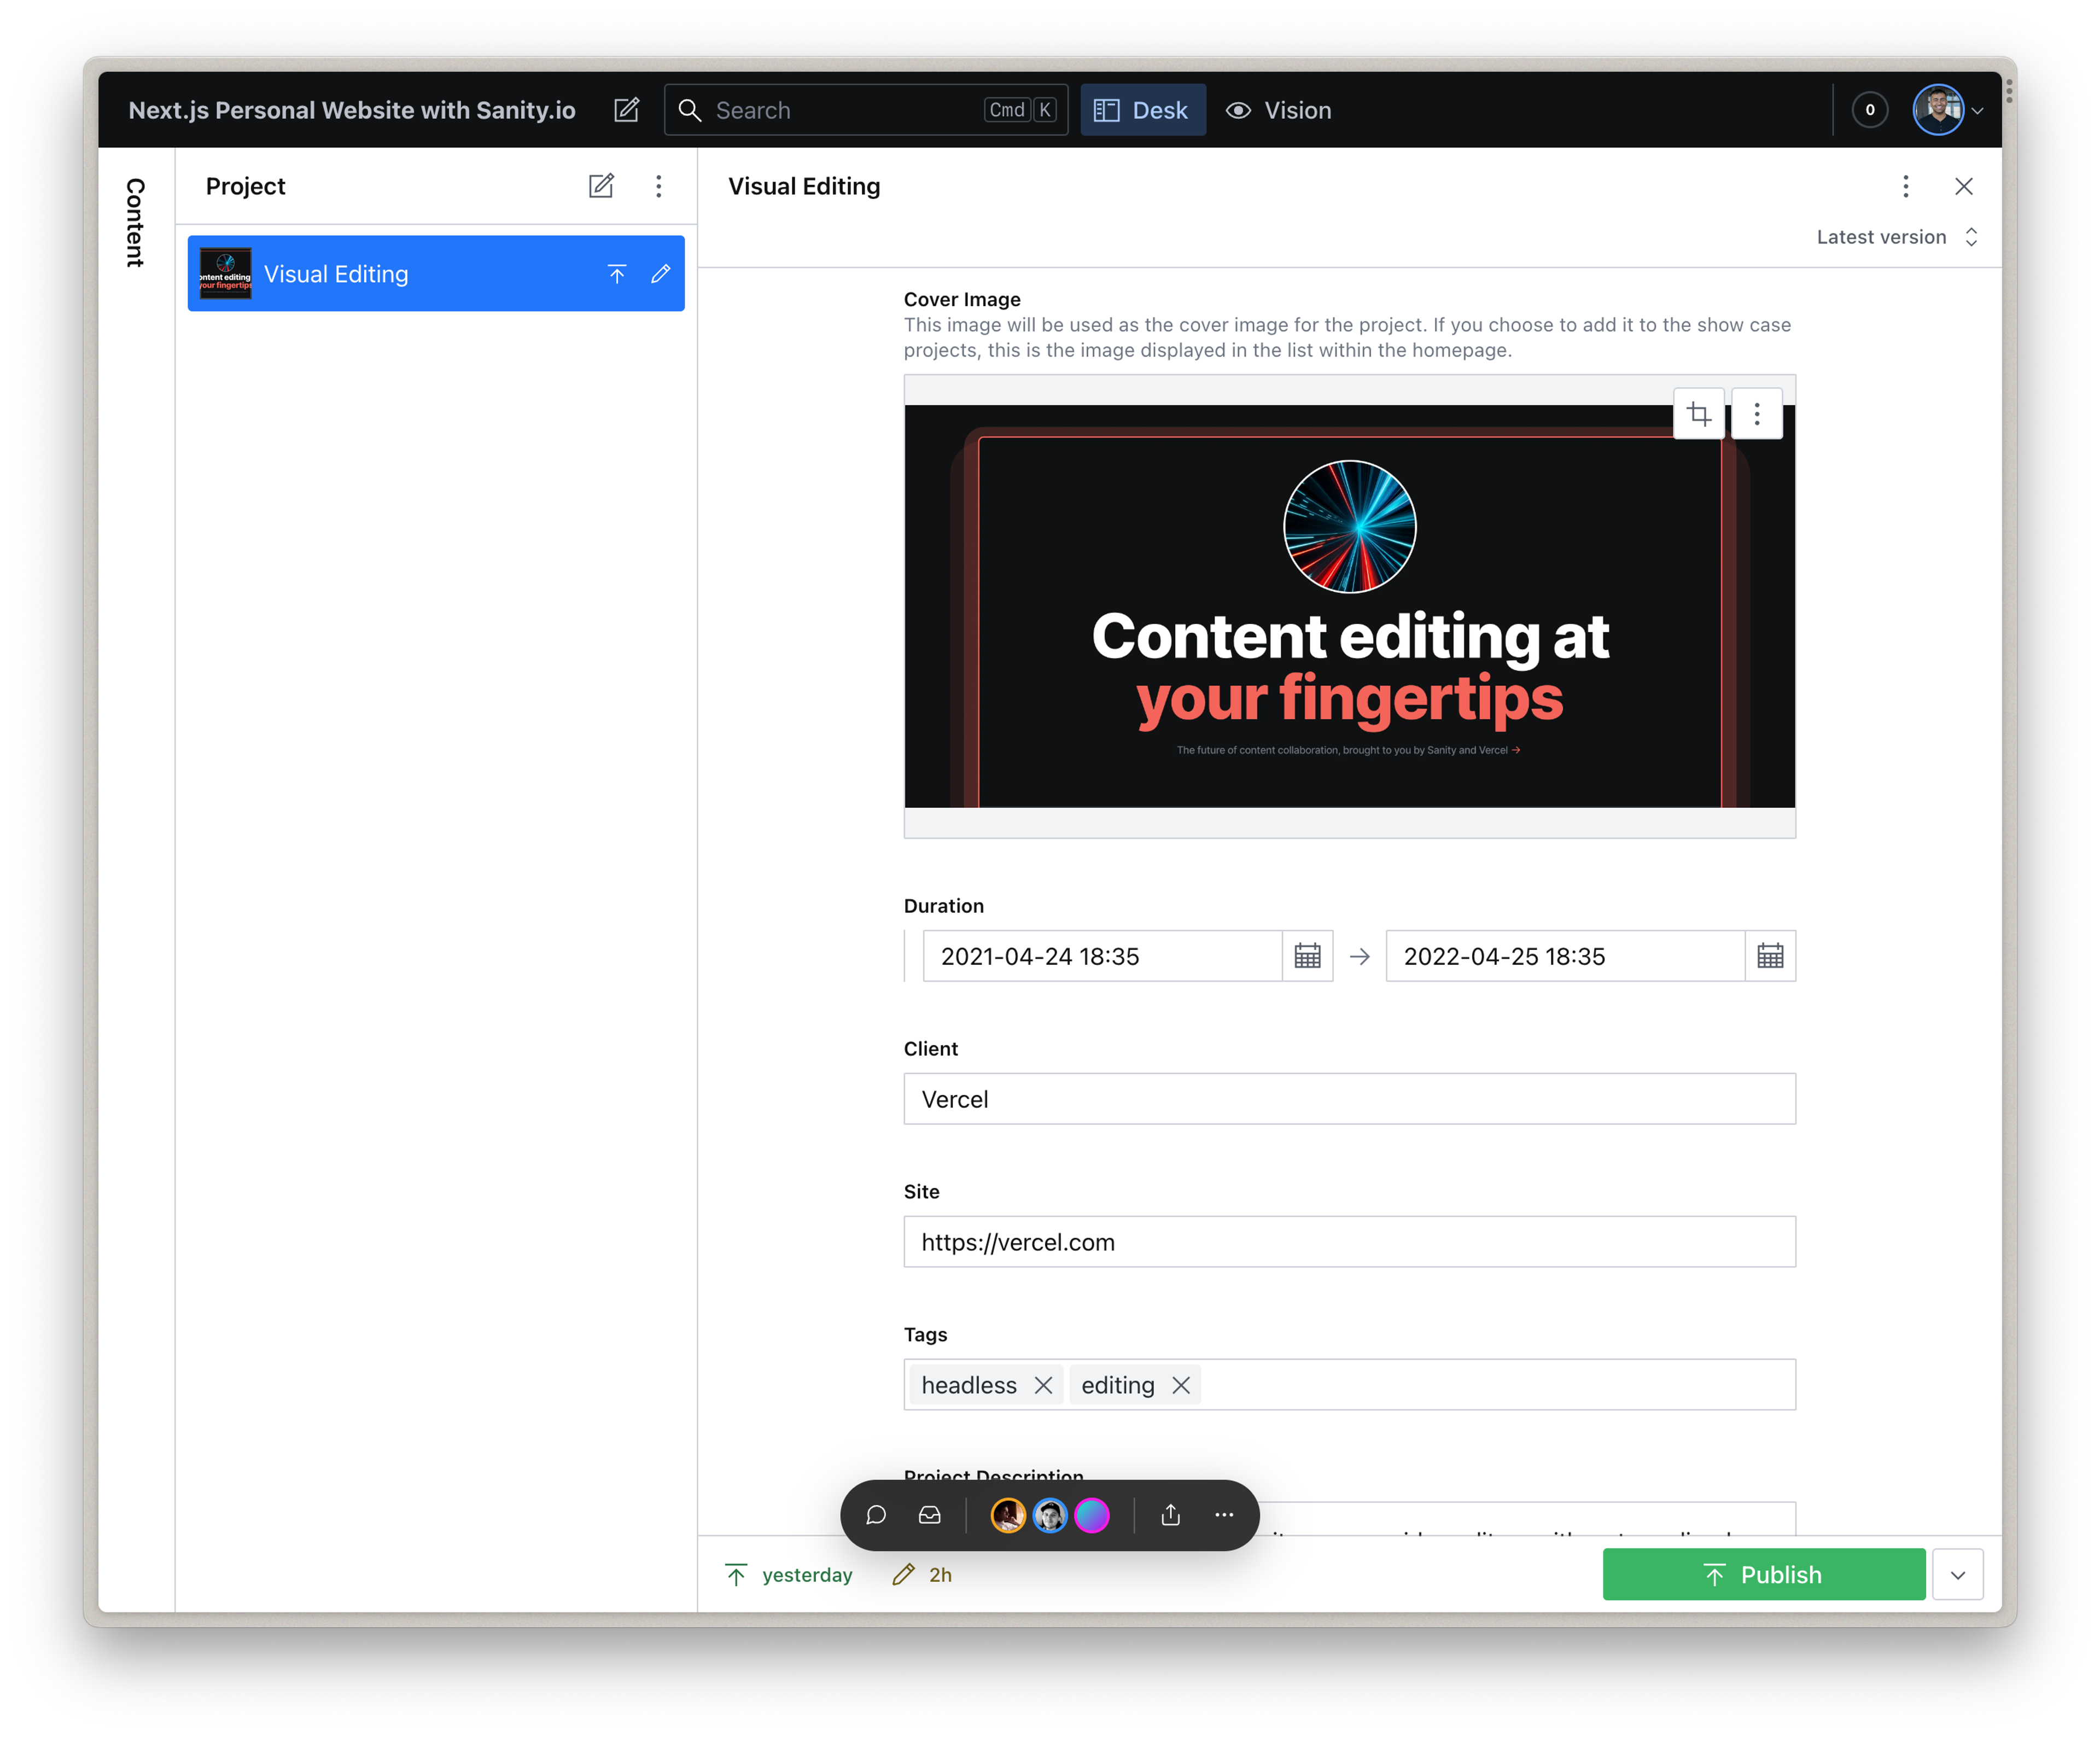Image resolution: width=2100 pixels, height=1737 pixels.
Task: Open the Project pane options menu
Action: [658, 186]
